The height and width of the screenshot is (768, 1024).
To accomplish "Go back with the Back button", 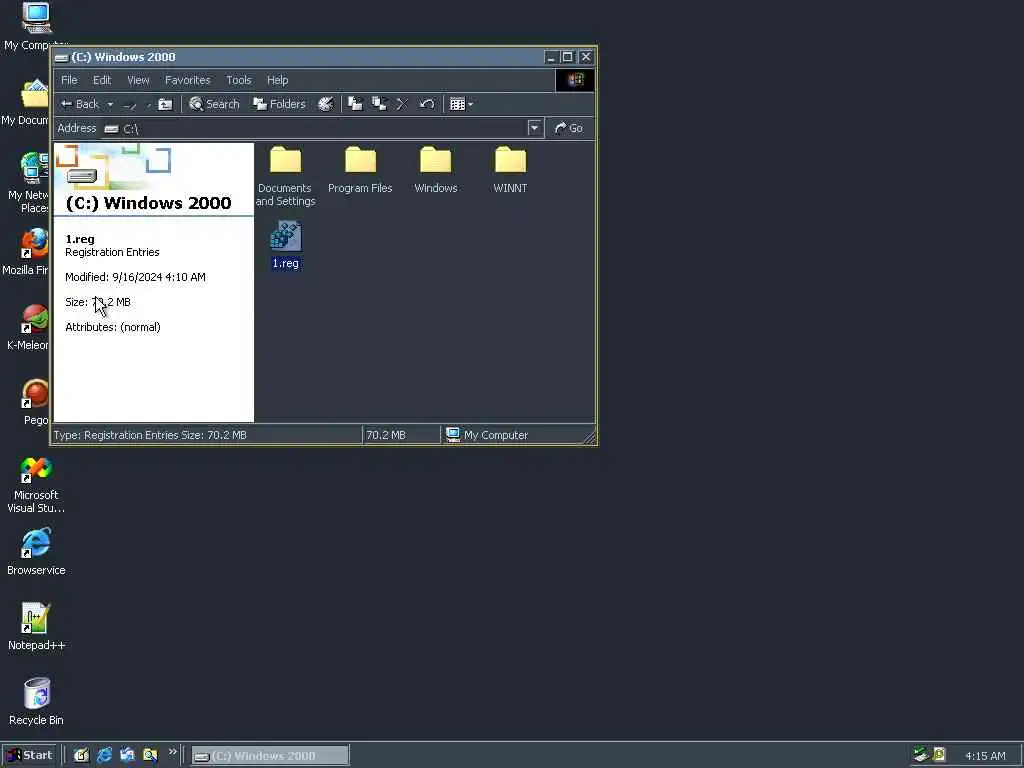I will [x=80, y=104].
